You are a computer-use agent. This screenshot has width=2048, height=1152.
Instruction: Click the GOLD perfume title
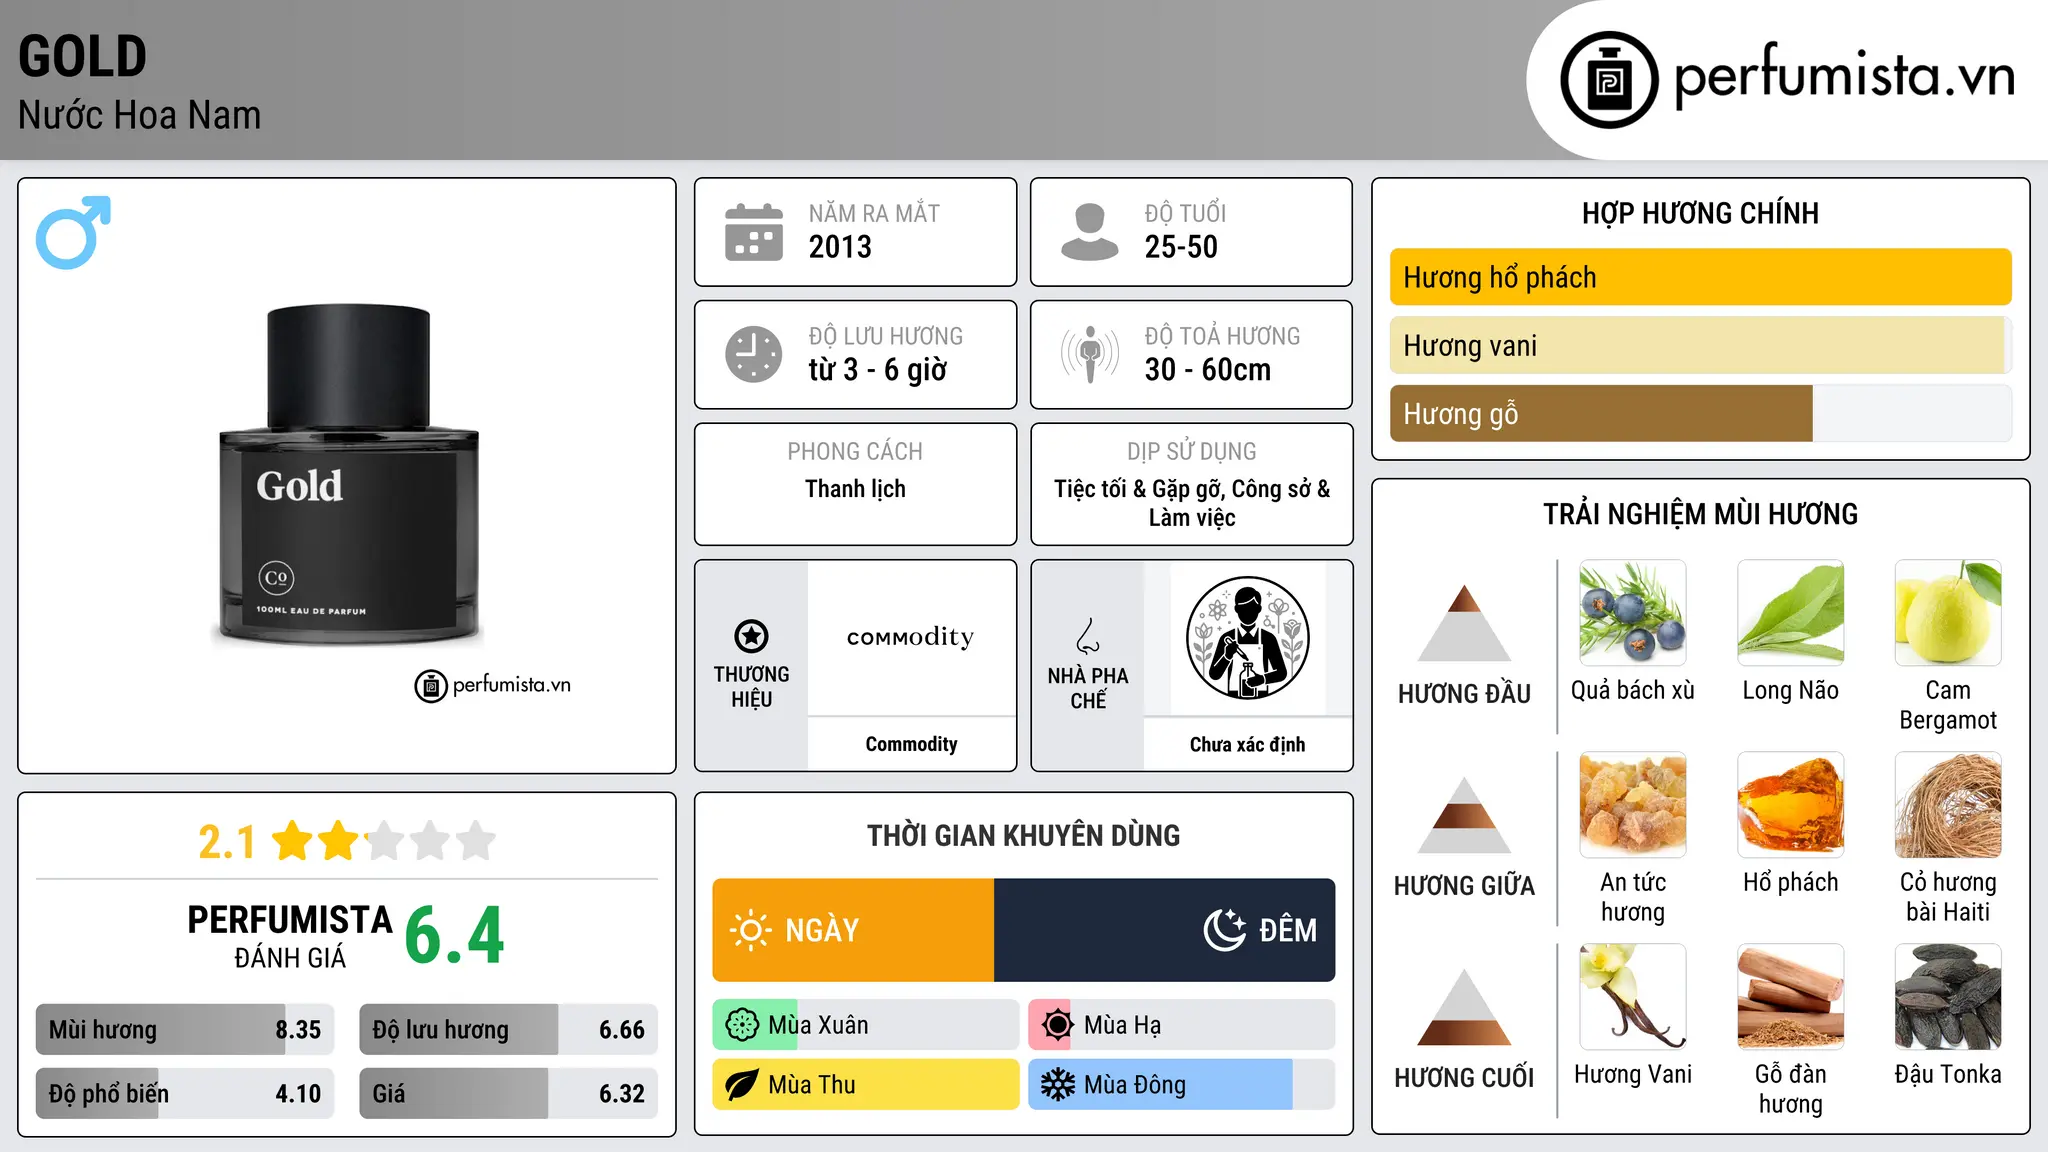pyautogui.click(x=82, y=57)
